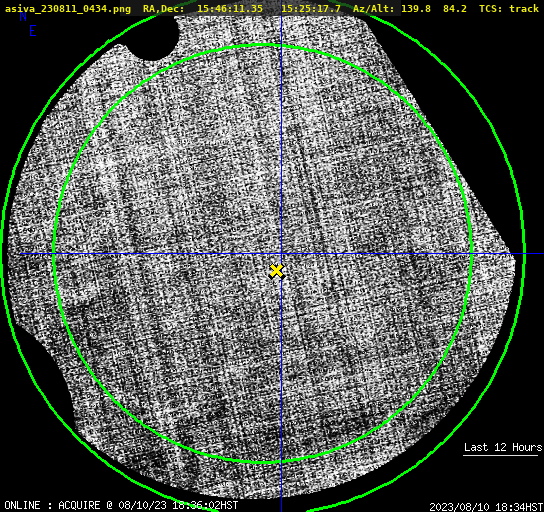Click the yellow X telescope pointing marker

point(277,271)
